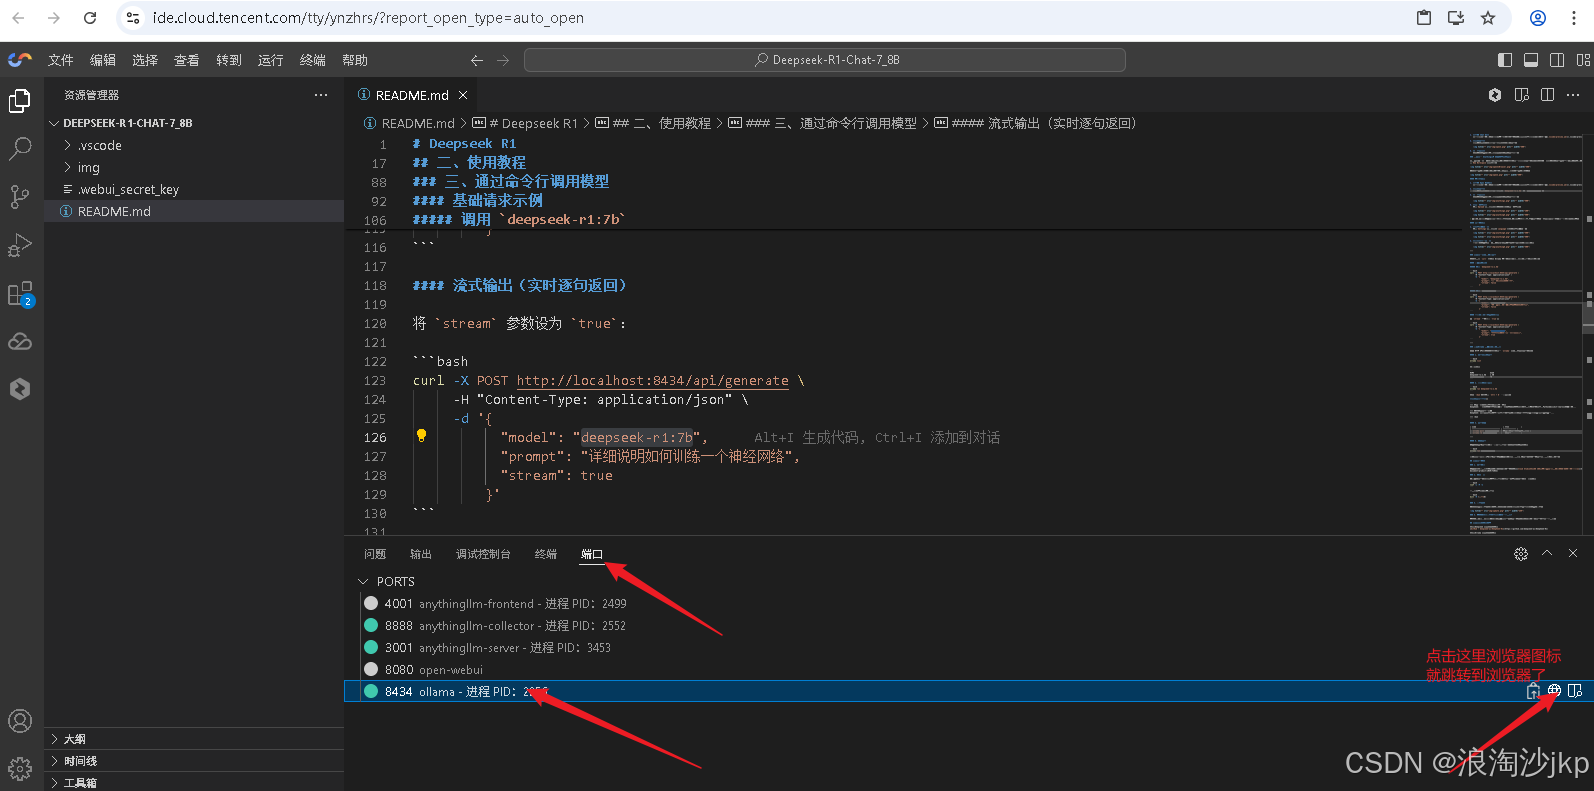Screen dimensions: 1594x791
Task: Open the cloud deployment icon in activity bar
Action: click(20, 342)
